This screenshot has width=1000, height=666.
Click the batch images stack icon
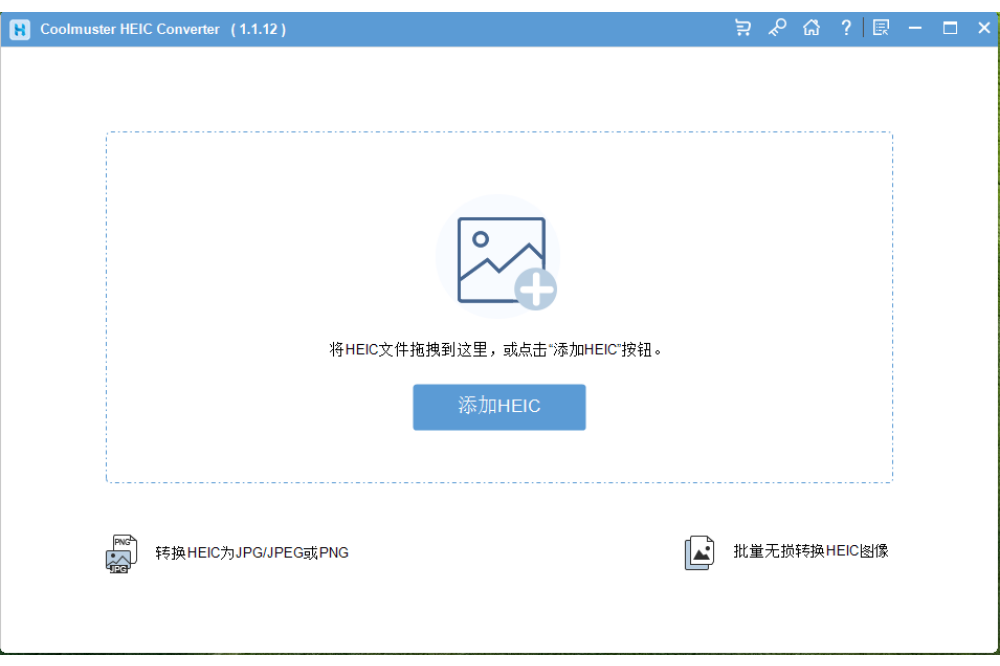699,552
